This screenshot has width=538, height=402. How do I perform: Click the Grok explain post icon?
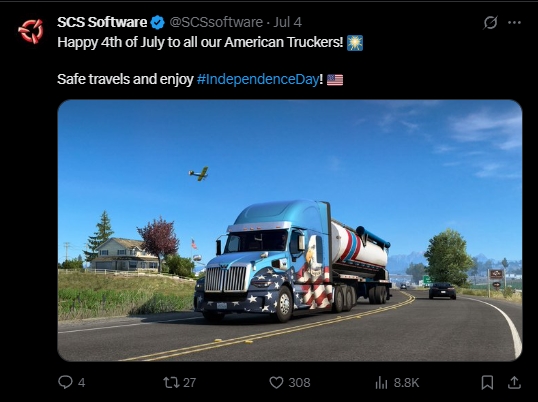[x=490, y=23]
